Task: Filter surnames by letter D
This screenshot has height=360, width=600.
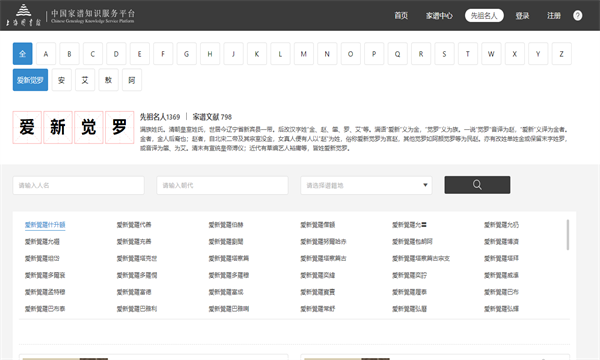Action: (x=116, y=54)
